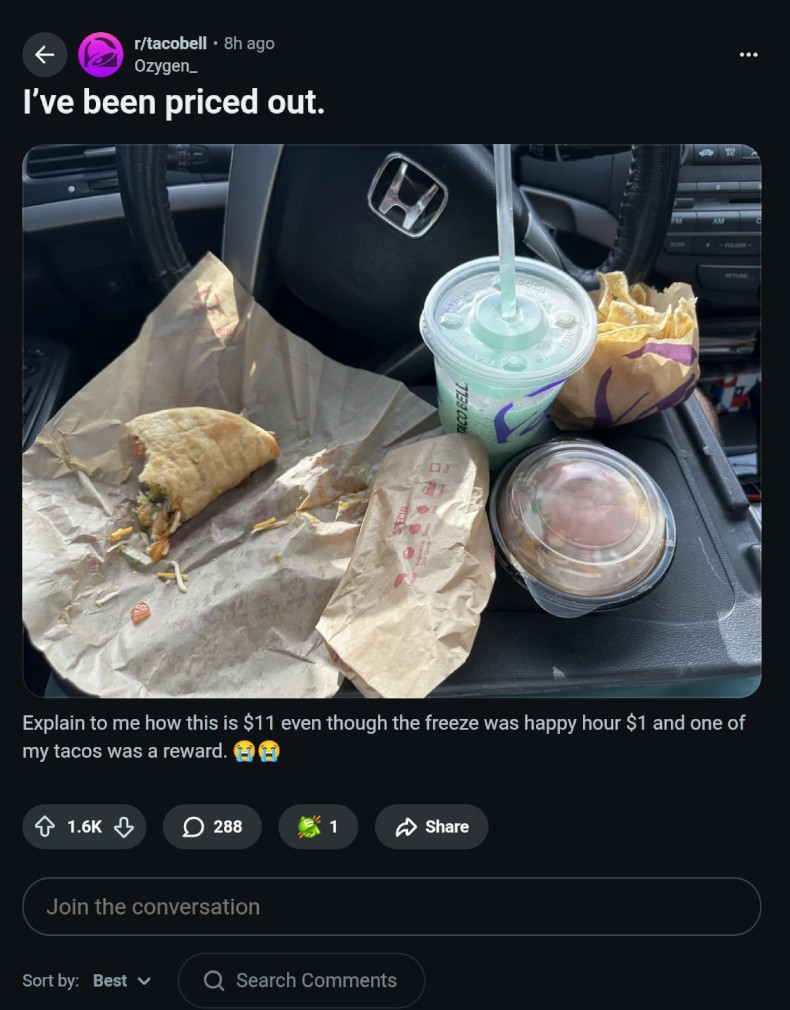Upvote the post
The width and height of the screenshot is (790, 1010).
pos(44,826)
